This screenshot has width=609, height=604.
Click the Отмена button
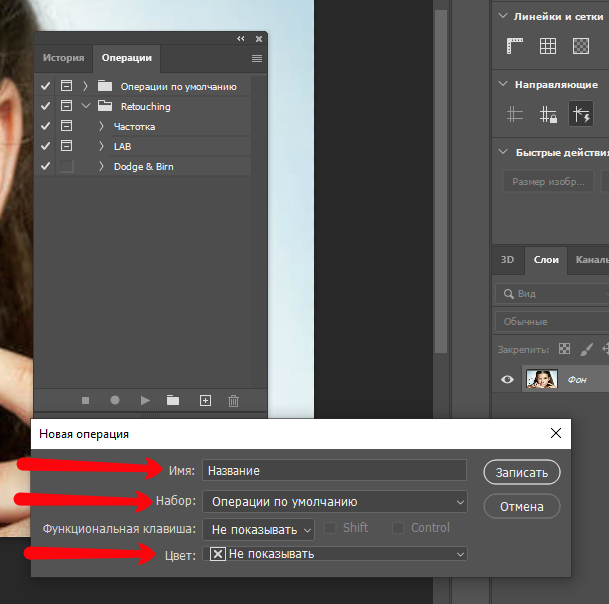(522, 506)
